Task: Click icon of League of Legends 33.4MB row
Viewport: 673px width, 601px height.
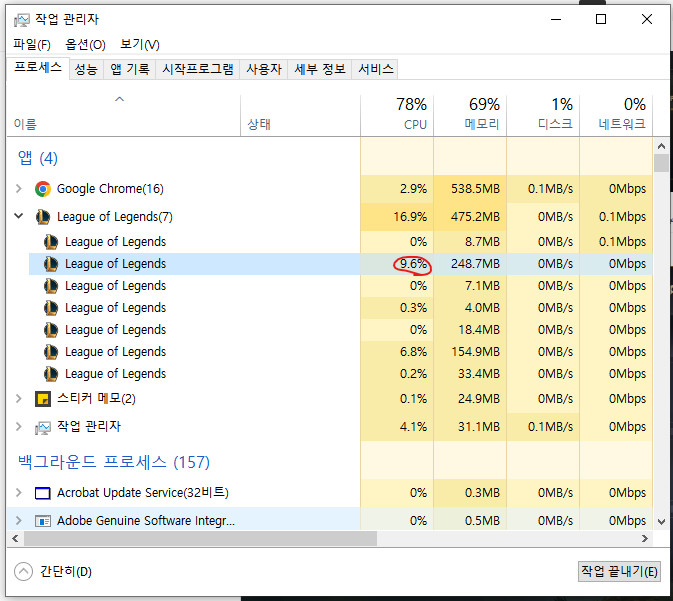Action: 51,373
